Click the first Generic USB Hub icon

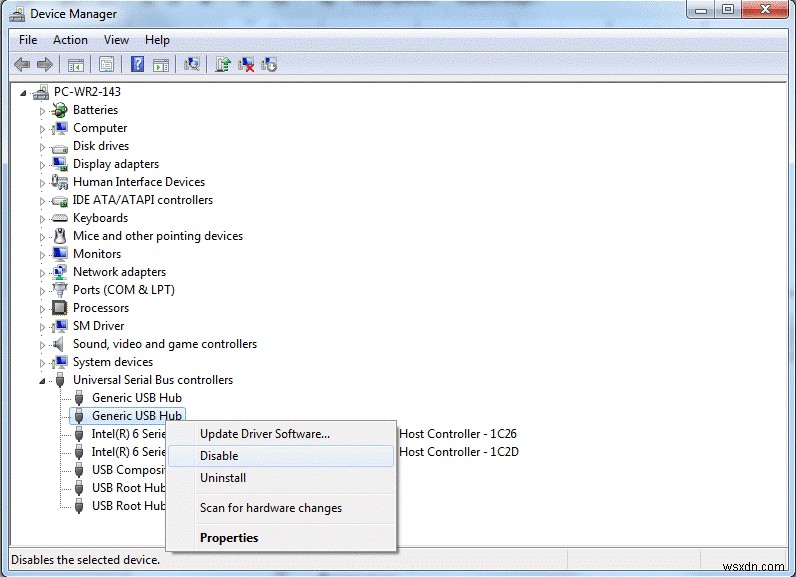click(79, 398)
